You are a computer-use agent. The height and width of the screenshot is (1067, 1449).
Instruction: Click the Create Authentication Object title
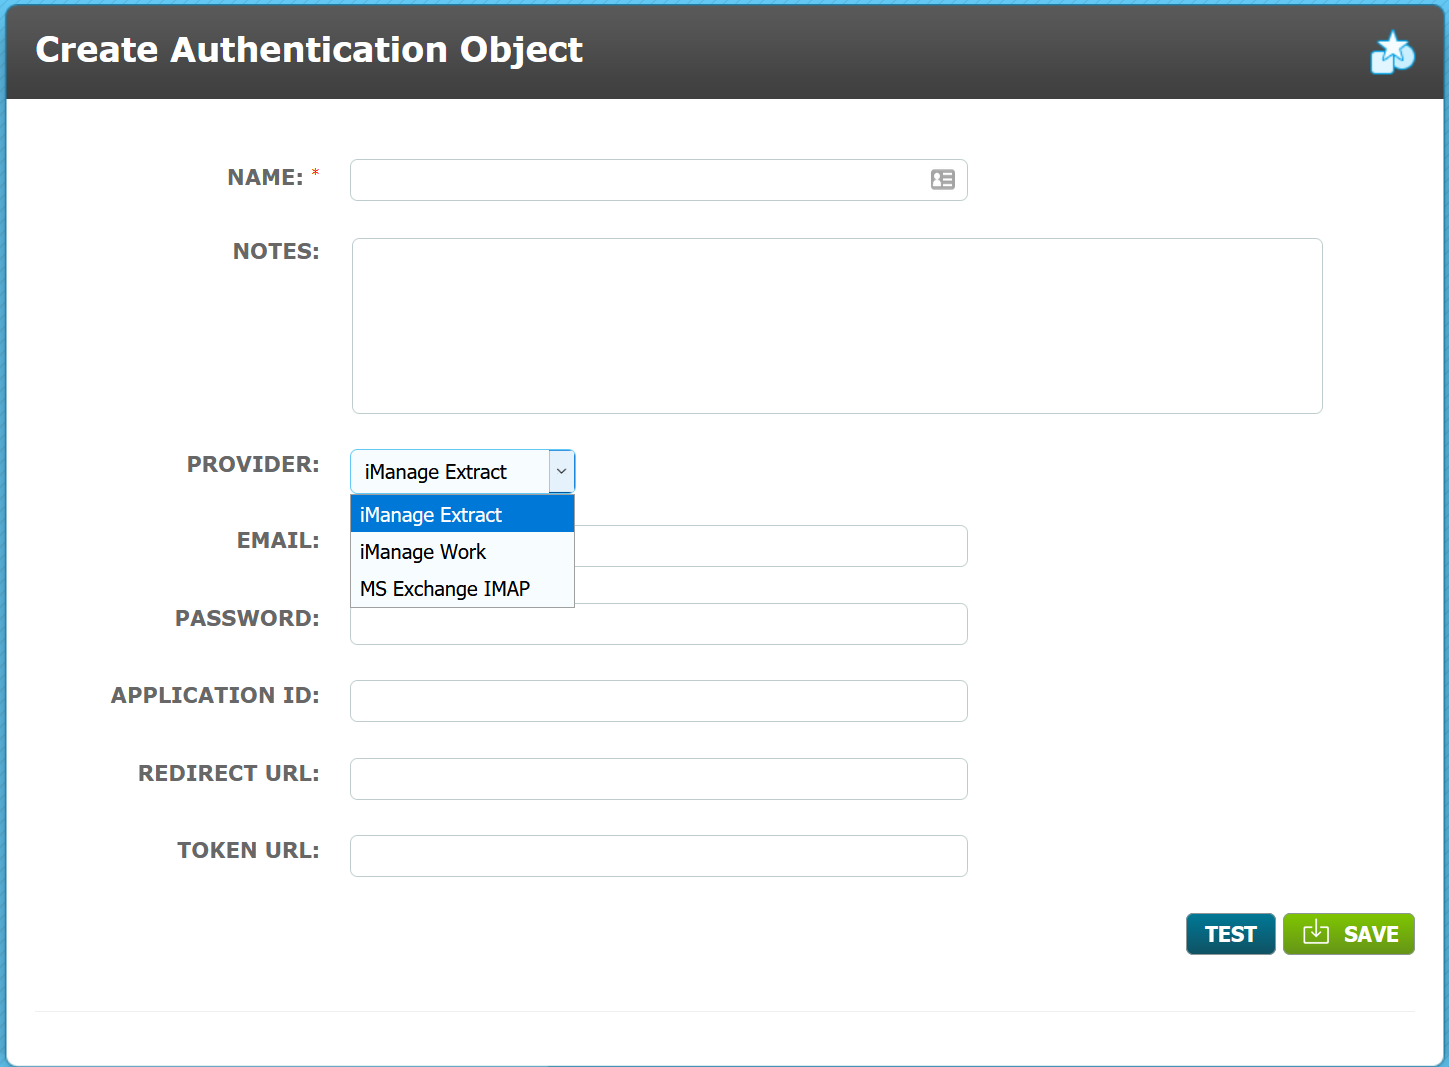tap(309, 50)
